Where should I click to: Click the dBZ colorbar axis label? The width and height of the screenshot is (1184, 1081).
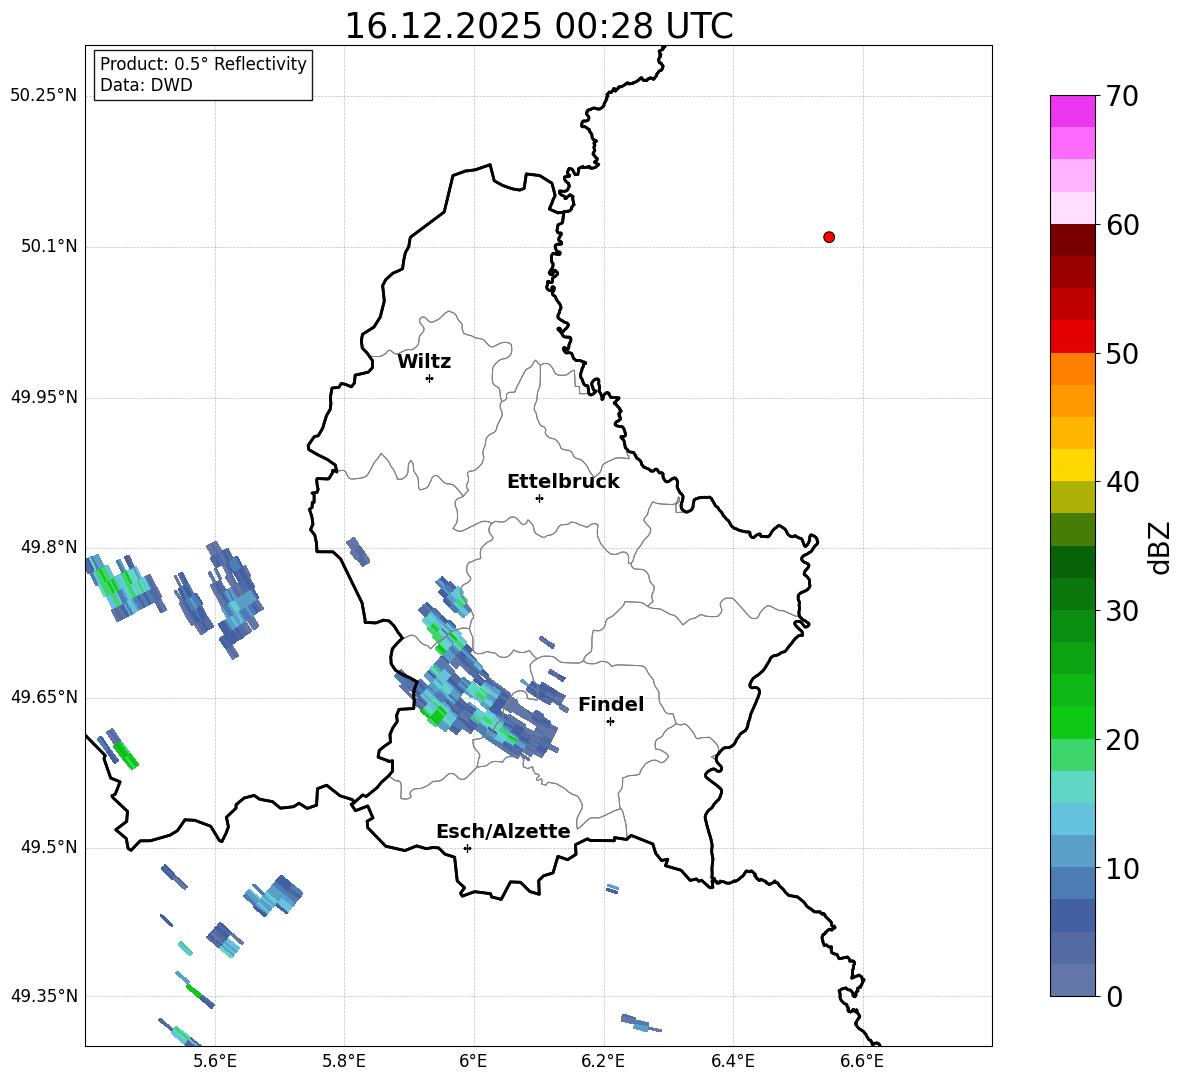[x=1161, y=547]
